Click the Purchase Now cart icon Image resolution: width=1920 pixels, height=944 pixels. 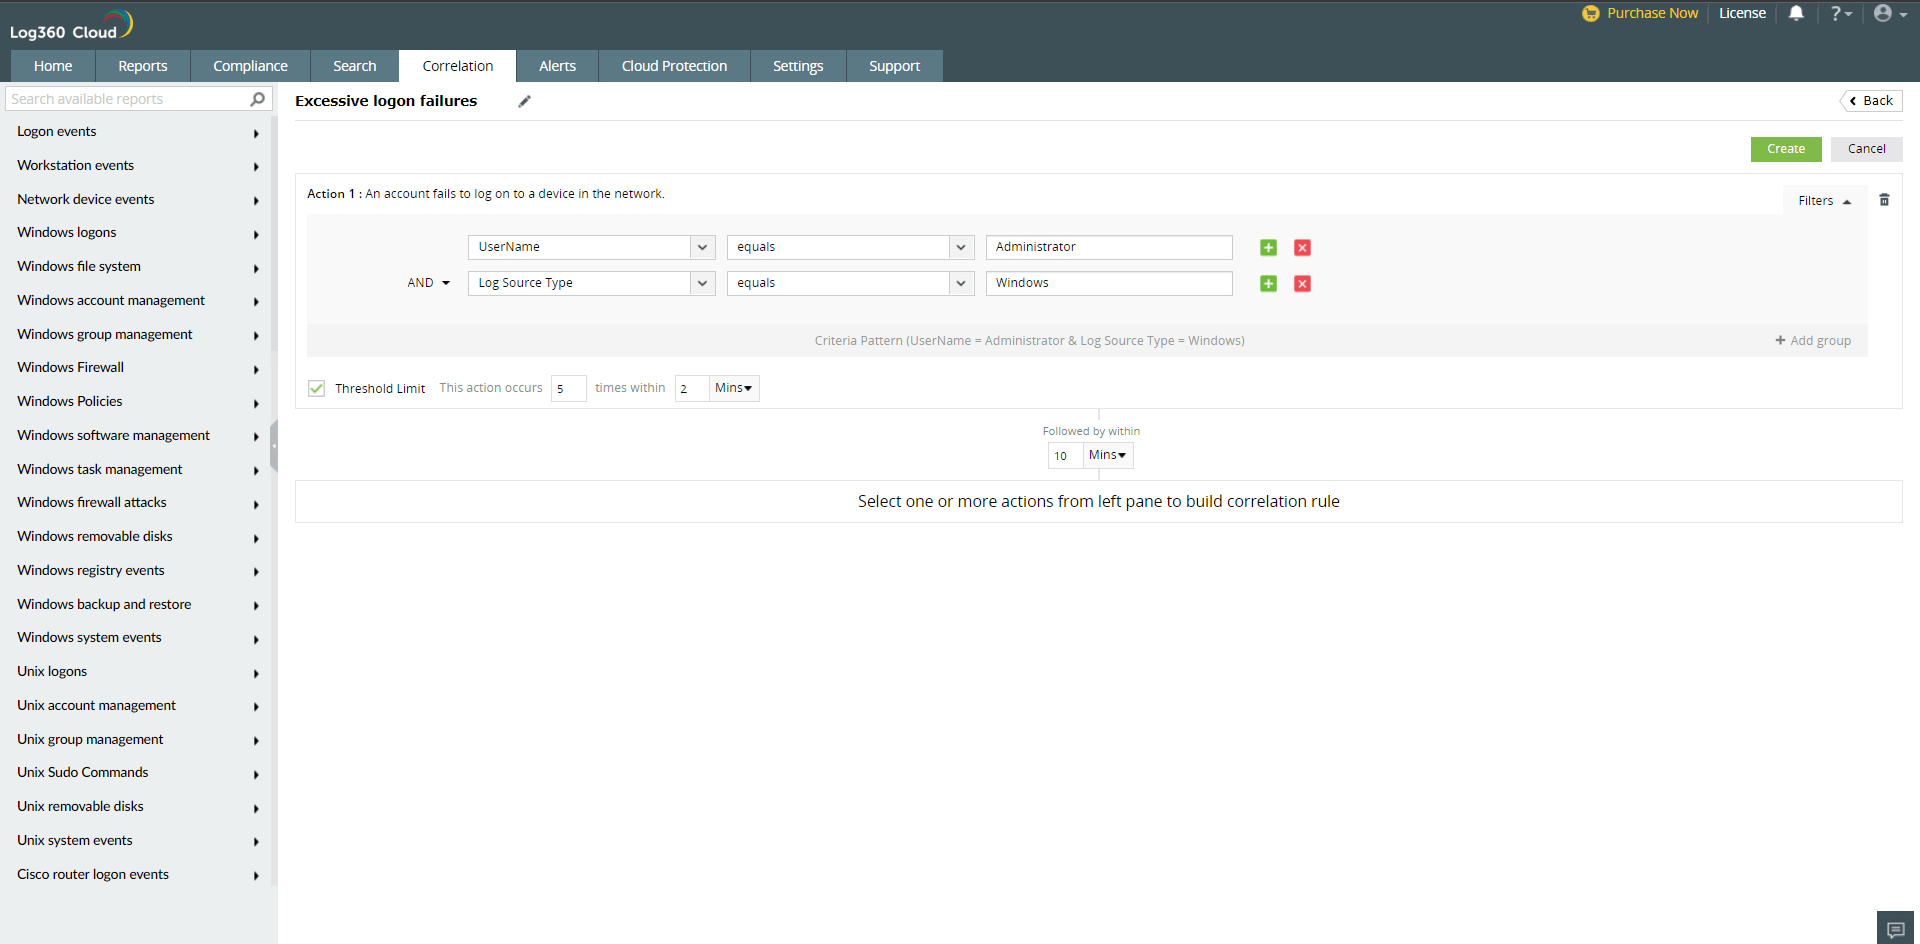pyautogui.click(x=1590, y=13)
